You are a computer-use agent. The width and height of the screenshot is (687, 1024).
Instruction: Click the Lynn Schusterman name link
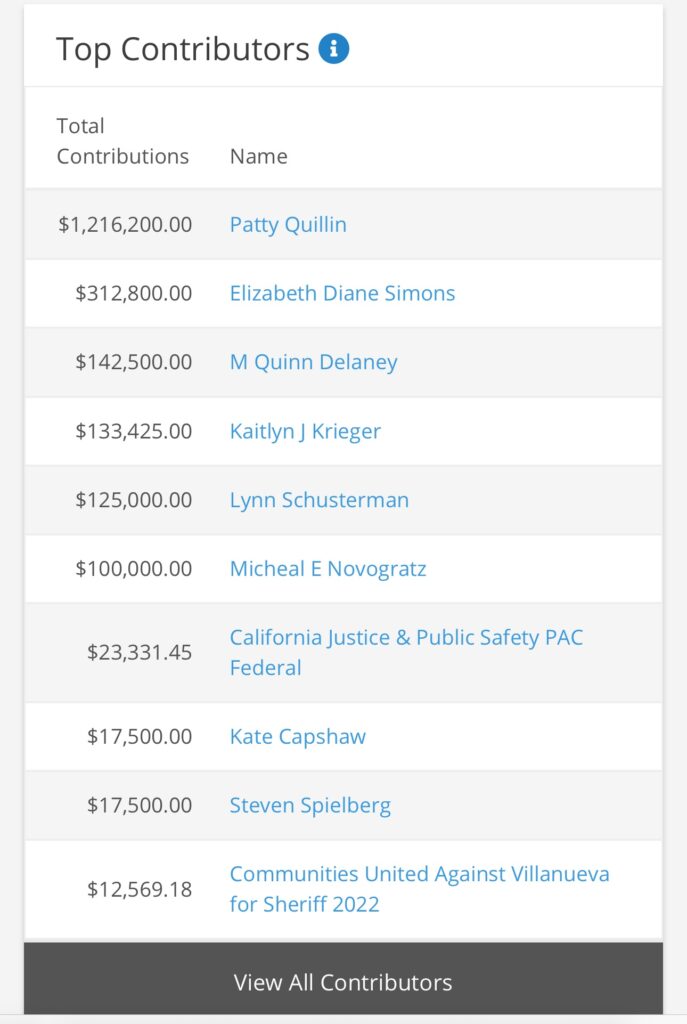pos(319,500)
